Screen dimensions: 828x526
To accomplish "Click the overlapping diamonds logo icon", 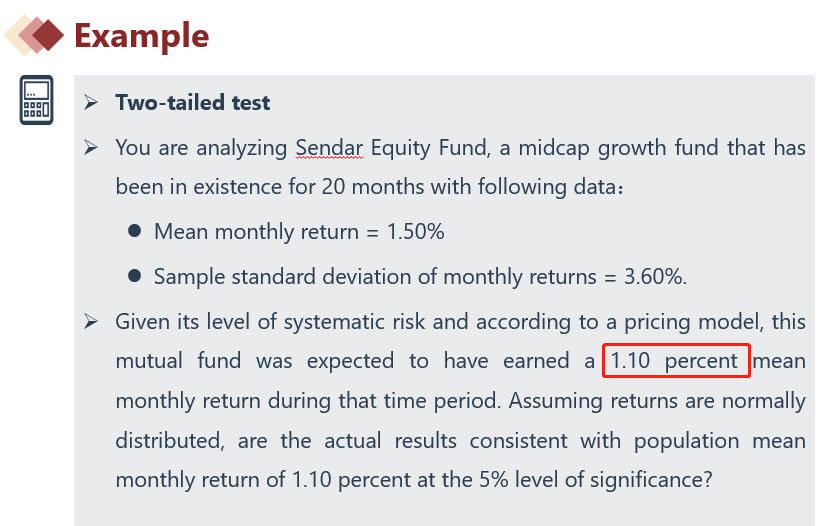I will [34, 35].
